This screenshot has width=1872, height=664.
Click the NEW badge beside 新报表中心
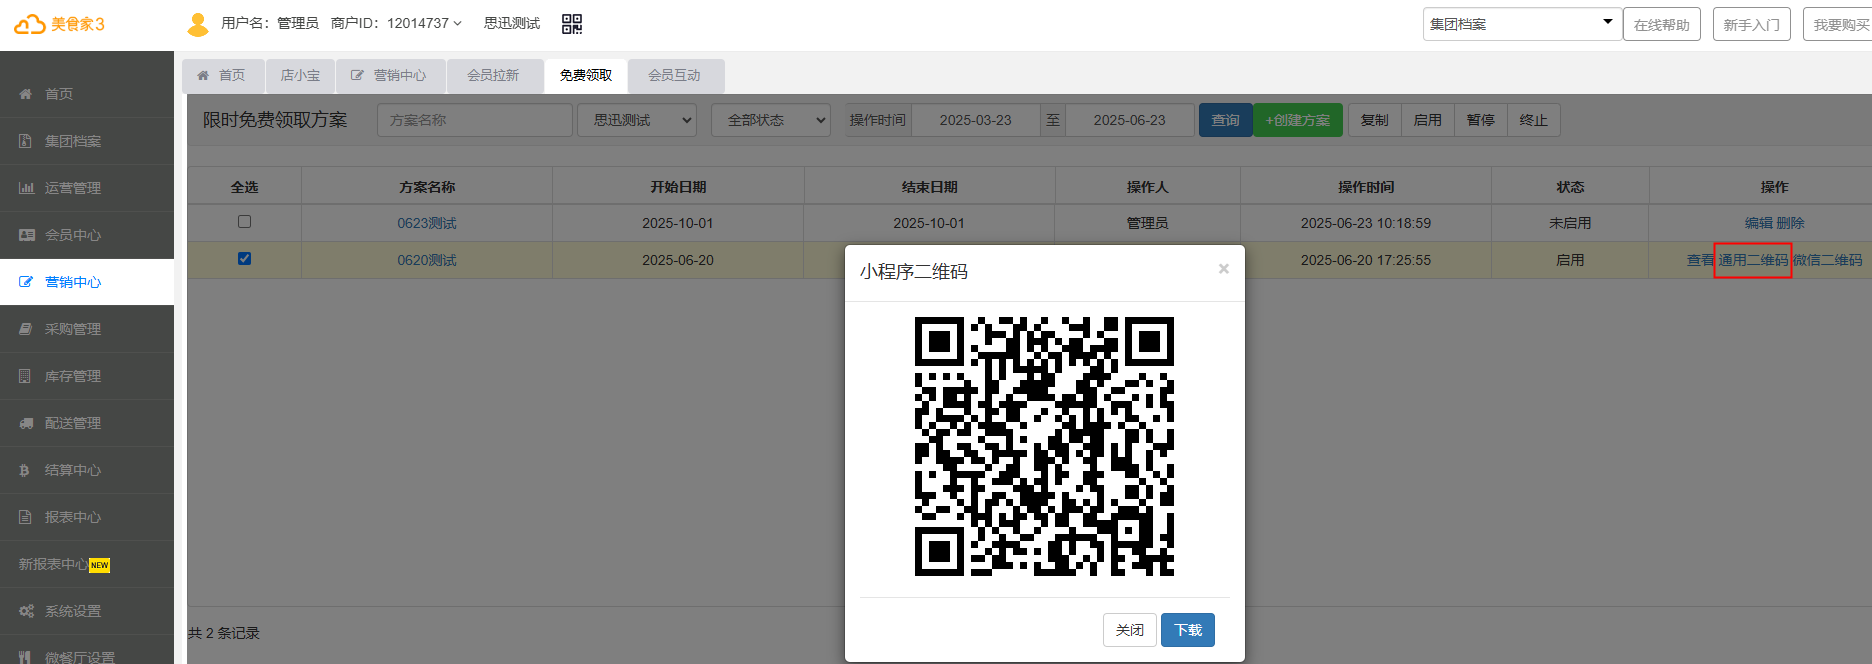coord(100,565)
